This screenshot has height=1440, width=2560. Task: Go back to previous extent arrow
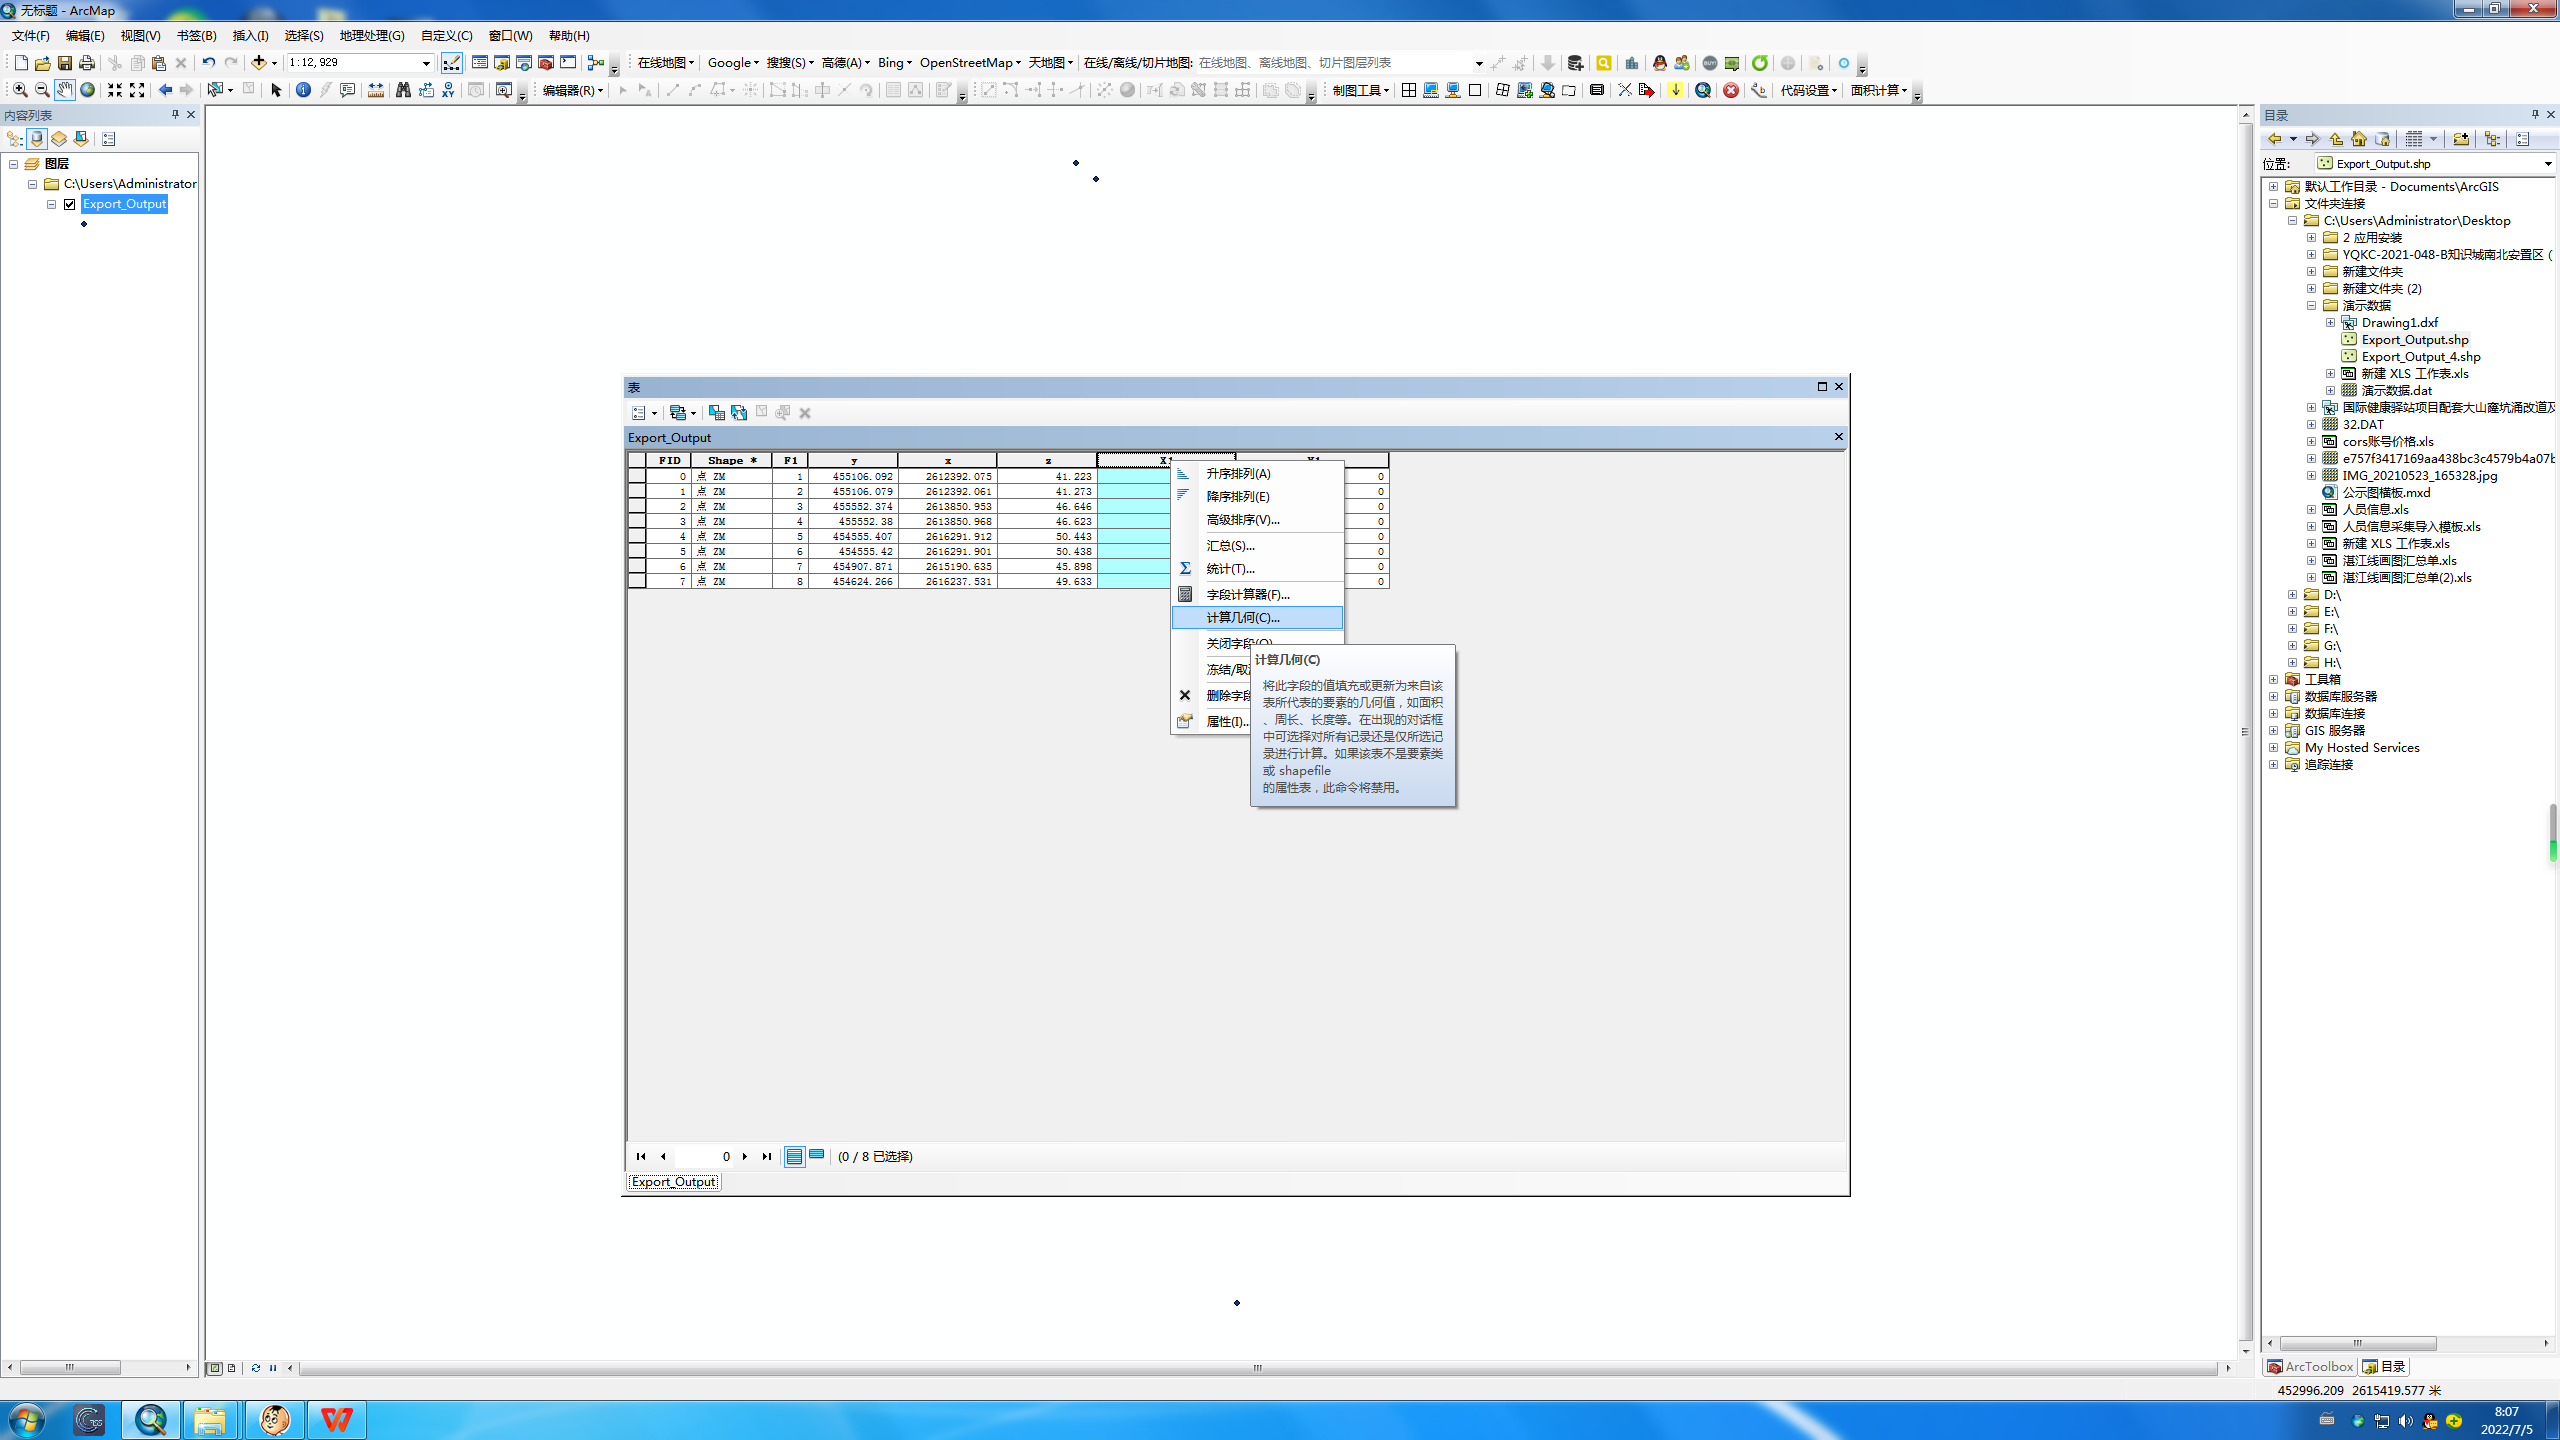(165, 90)
